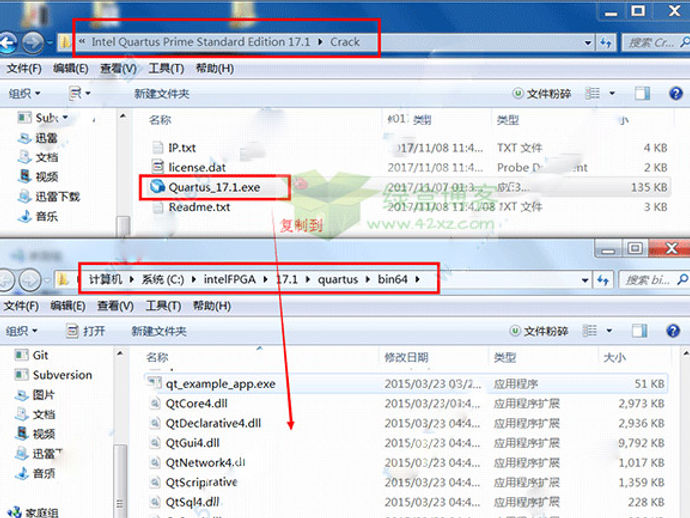The width and height of the screenshot is (690, 518).
Task: Open 视频 in top window sidebar
Action: (38, 176)
